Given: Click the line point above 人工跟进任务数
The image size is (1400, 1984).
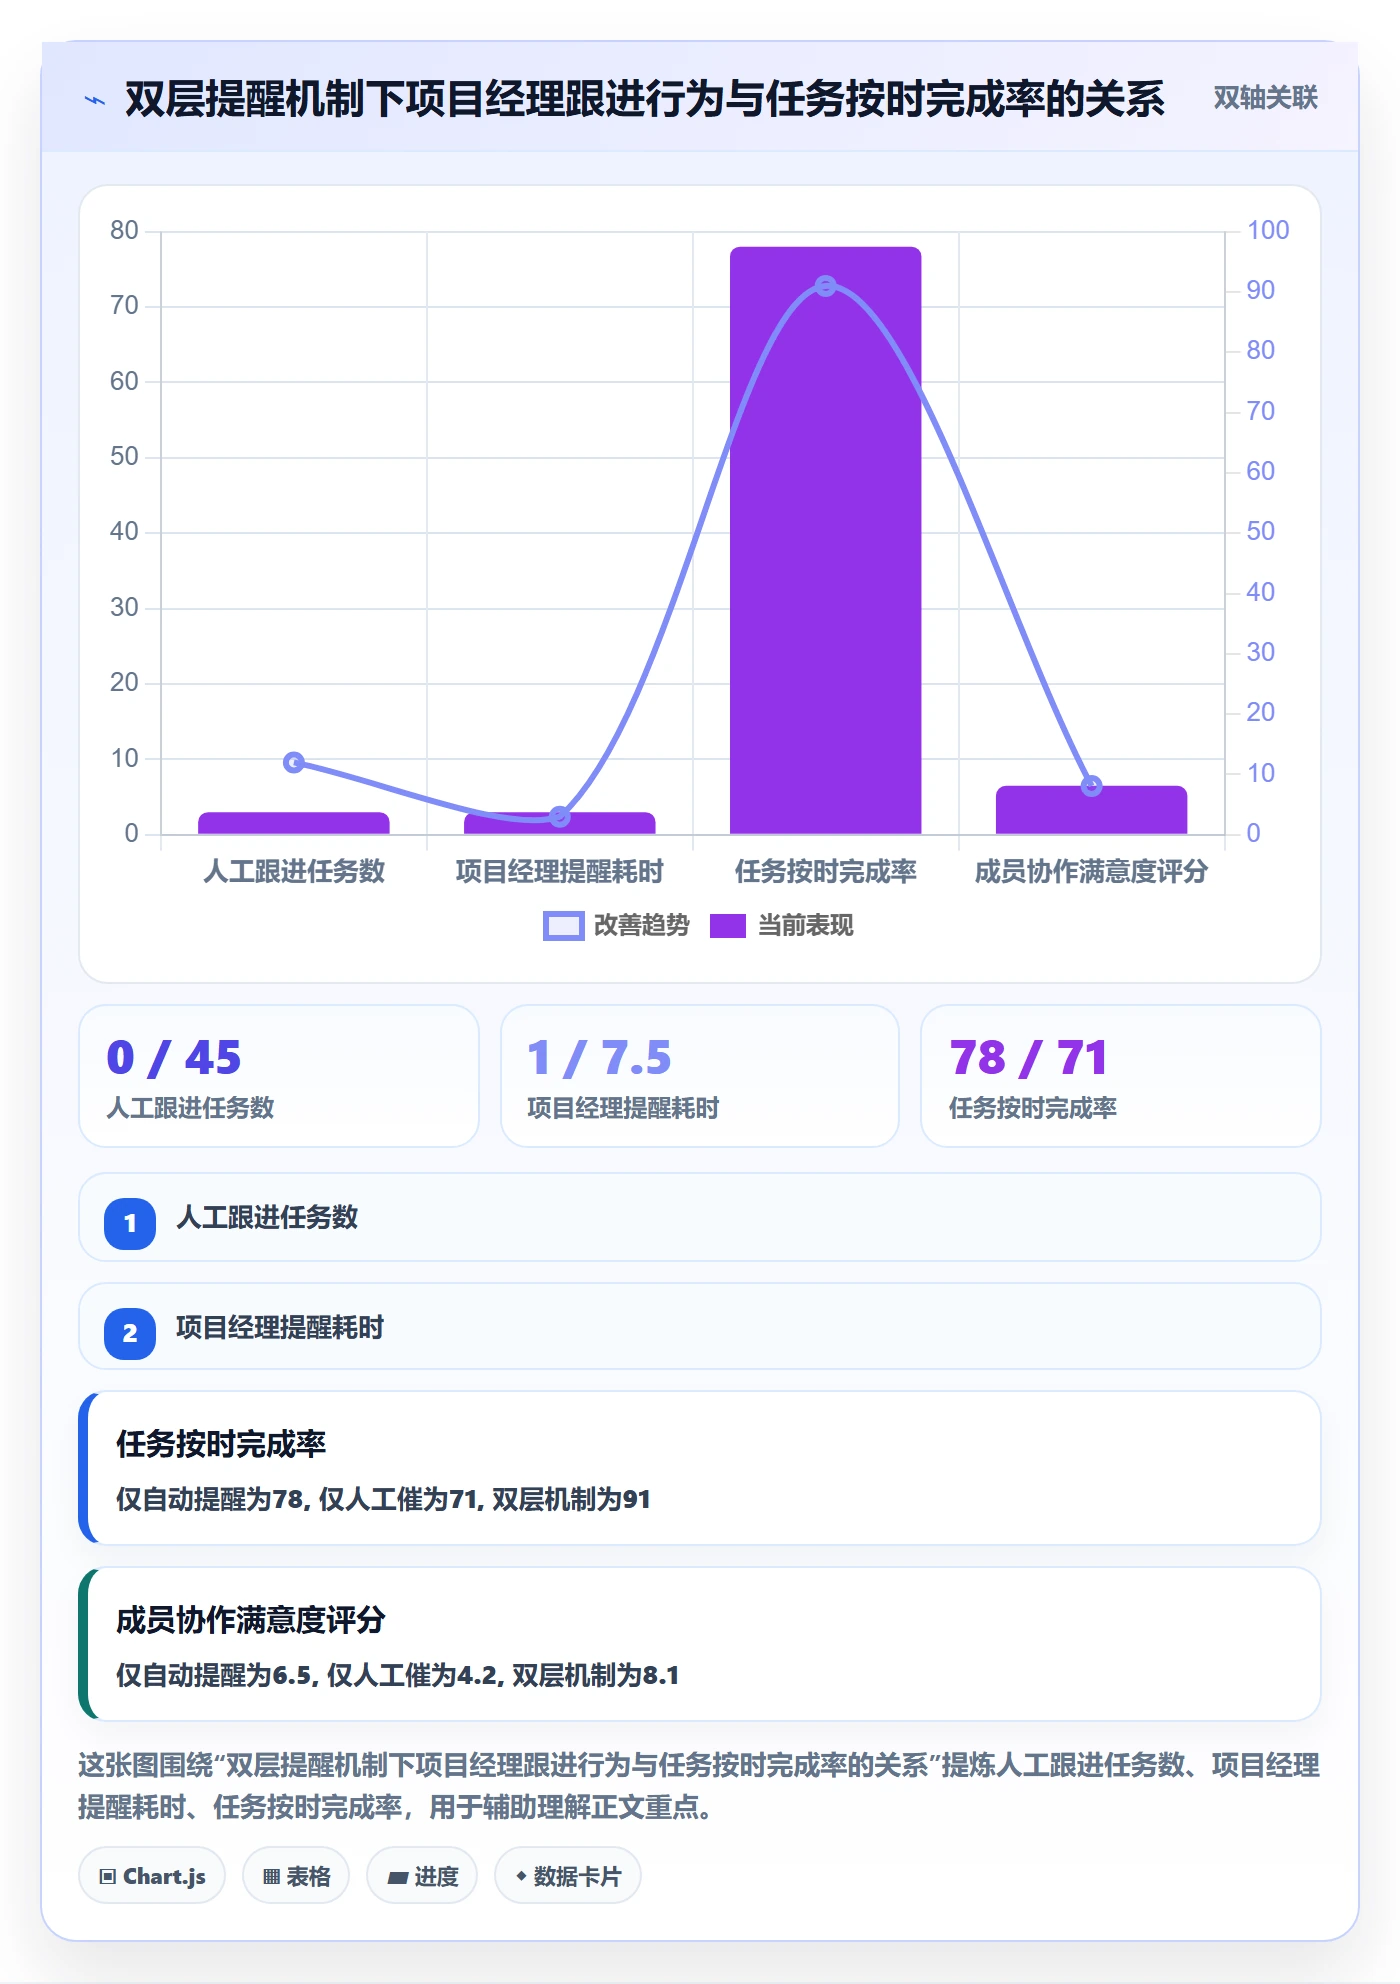Looking at the screenshot, I should point(294,762).
